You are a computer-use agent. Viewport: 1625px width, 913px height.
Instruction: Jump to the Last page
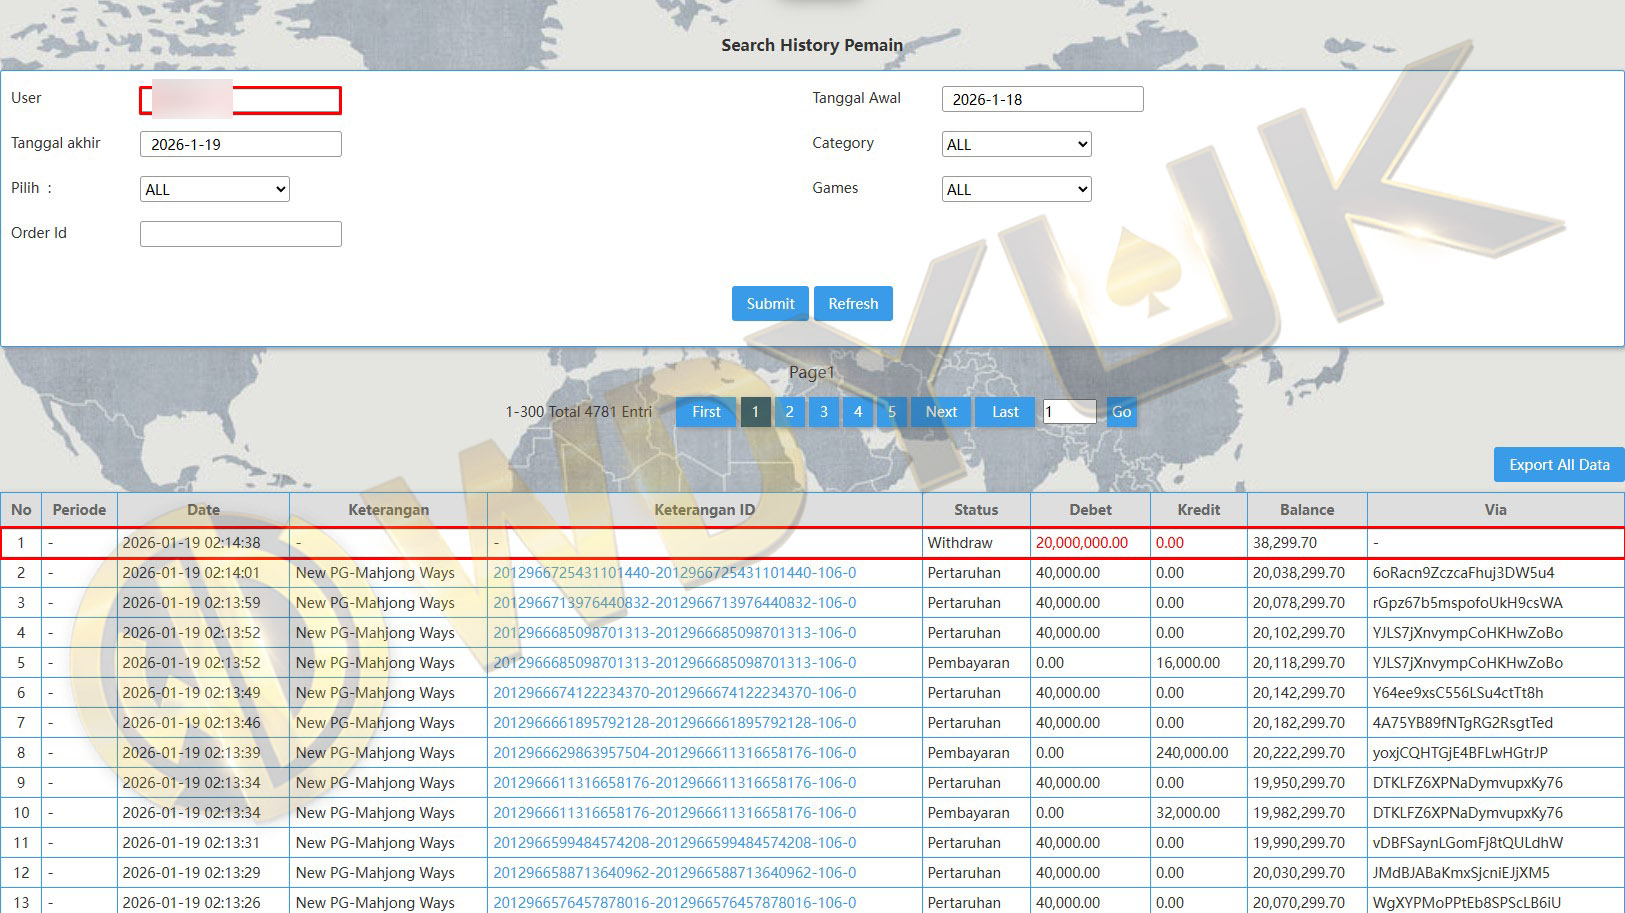pos(1005,412)
